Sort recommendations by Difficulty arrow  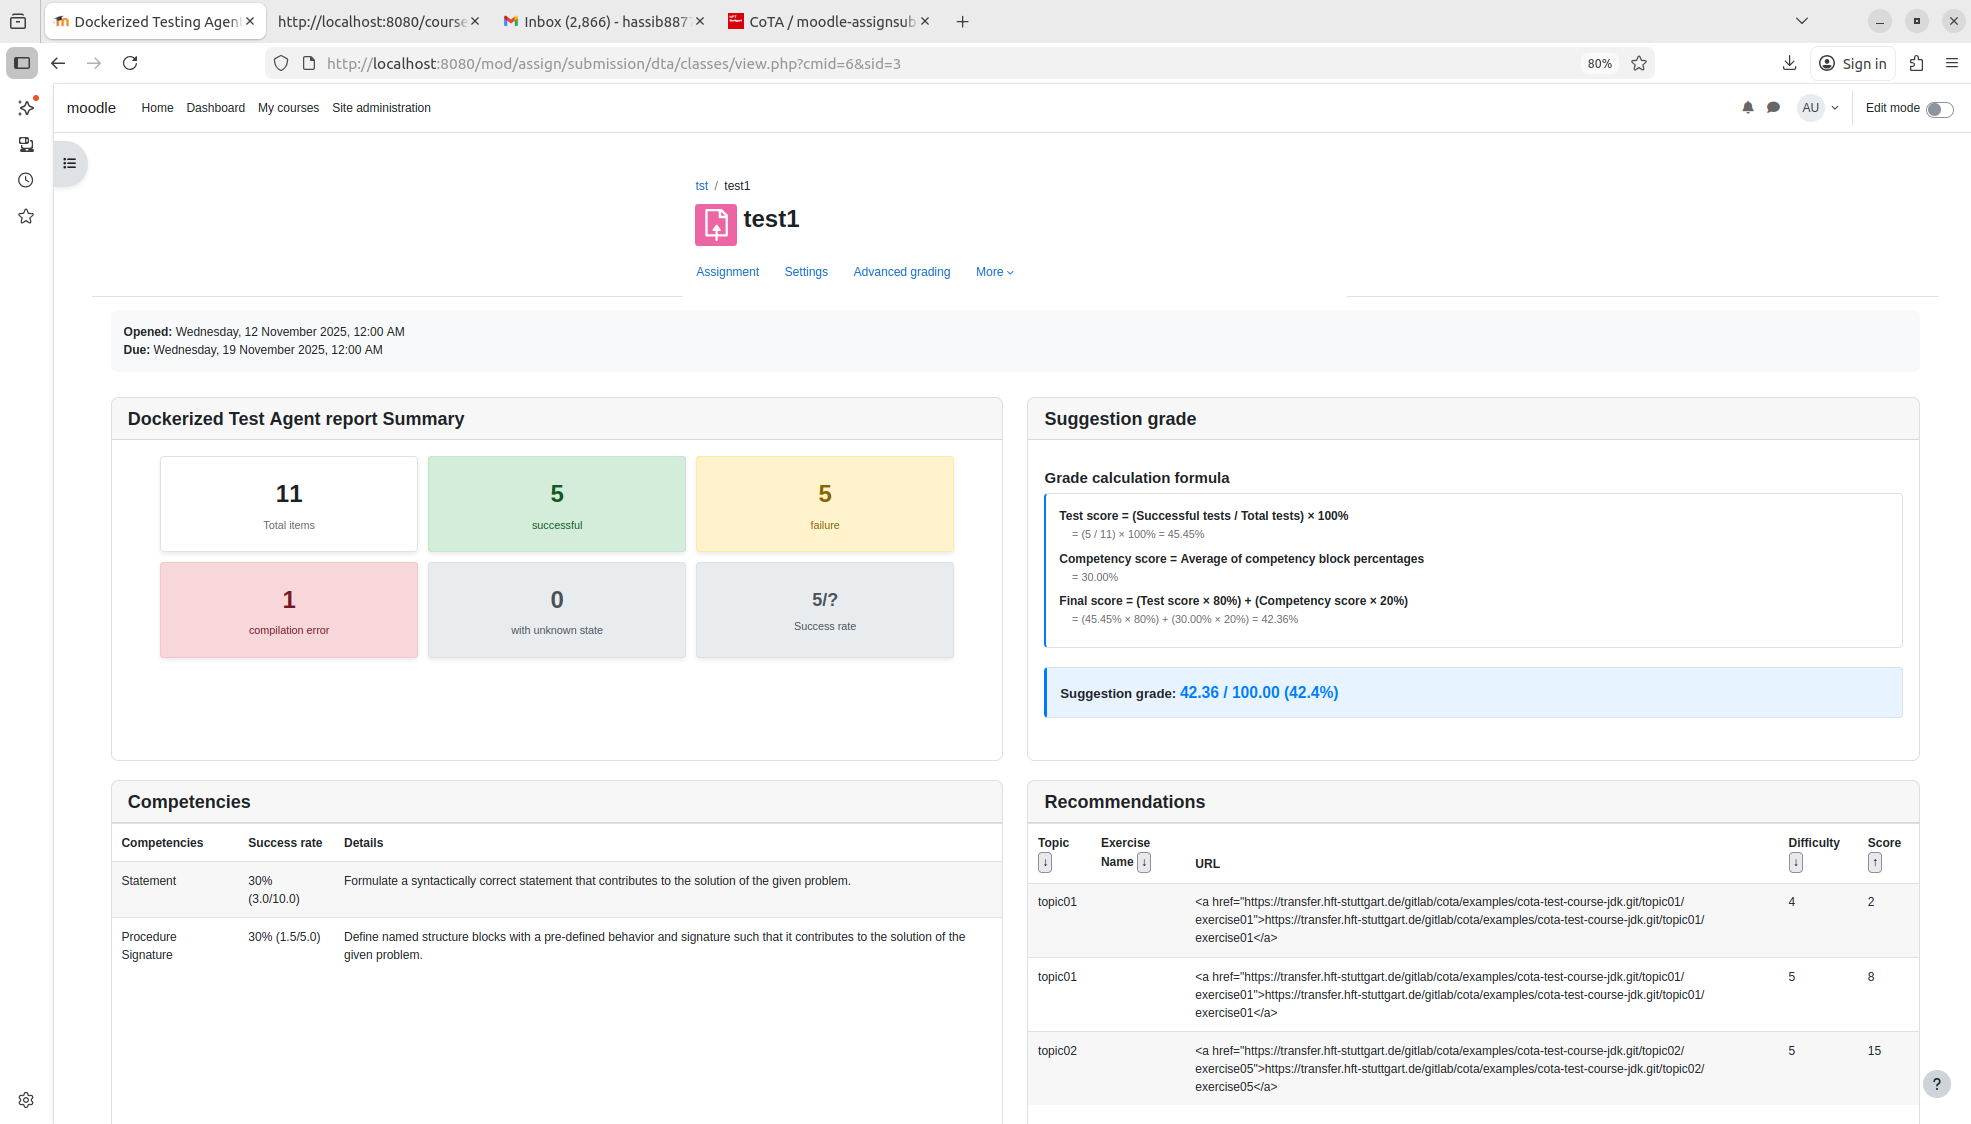[1796, 863]
